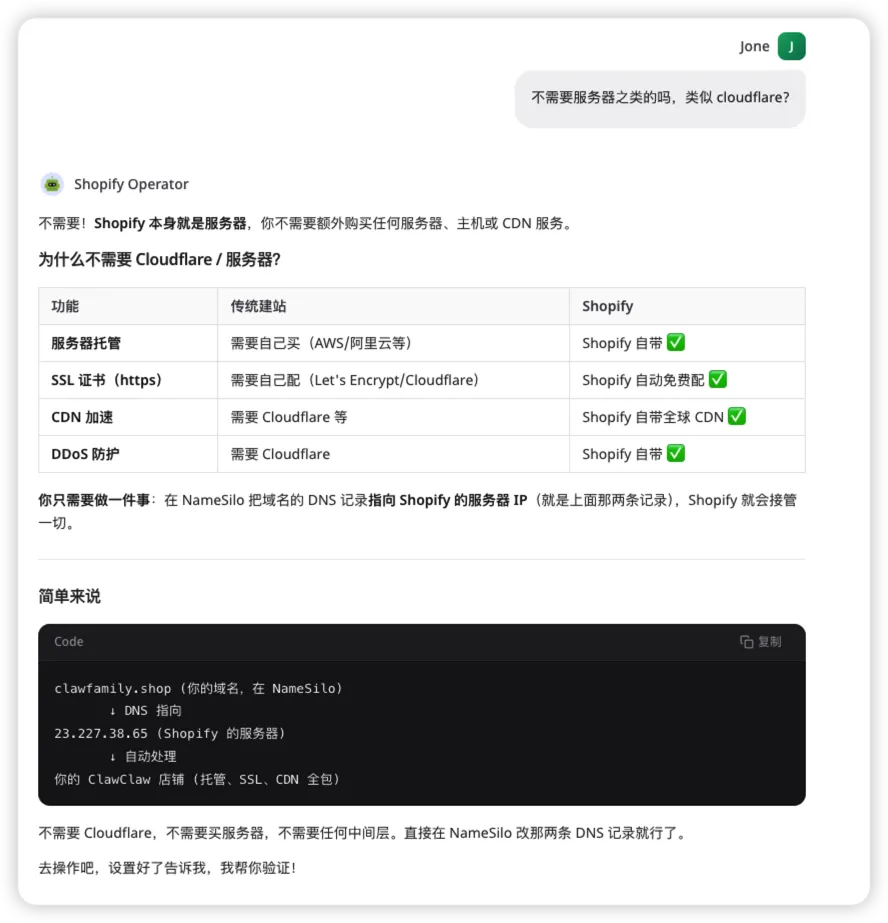This screenshot has height=923, width=888.
Task: Click the Code label on the code block
Action: tap(69, 642)
